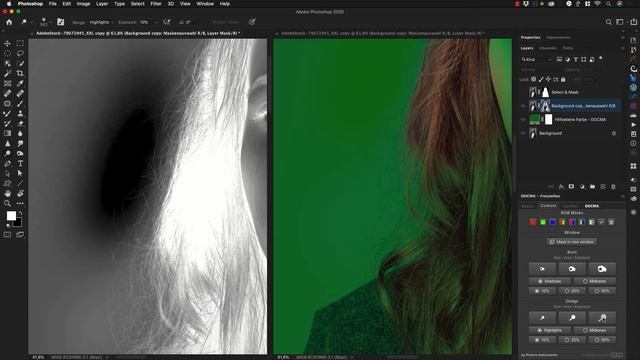Click the large burn button in DOCMA panel

[x=602, y=269]
